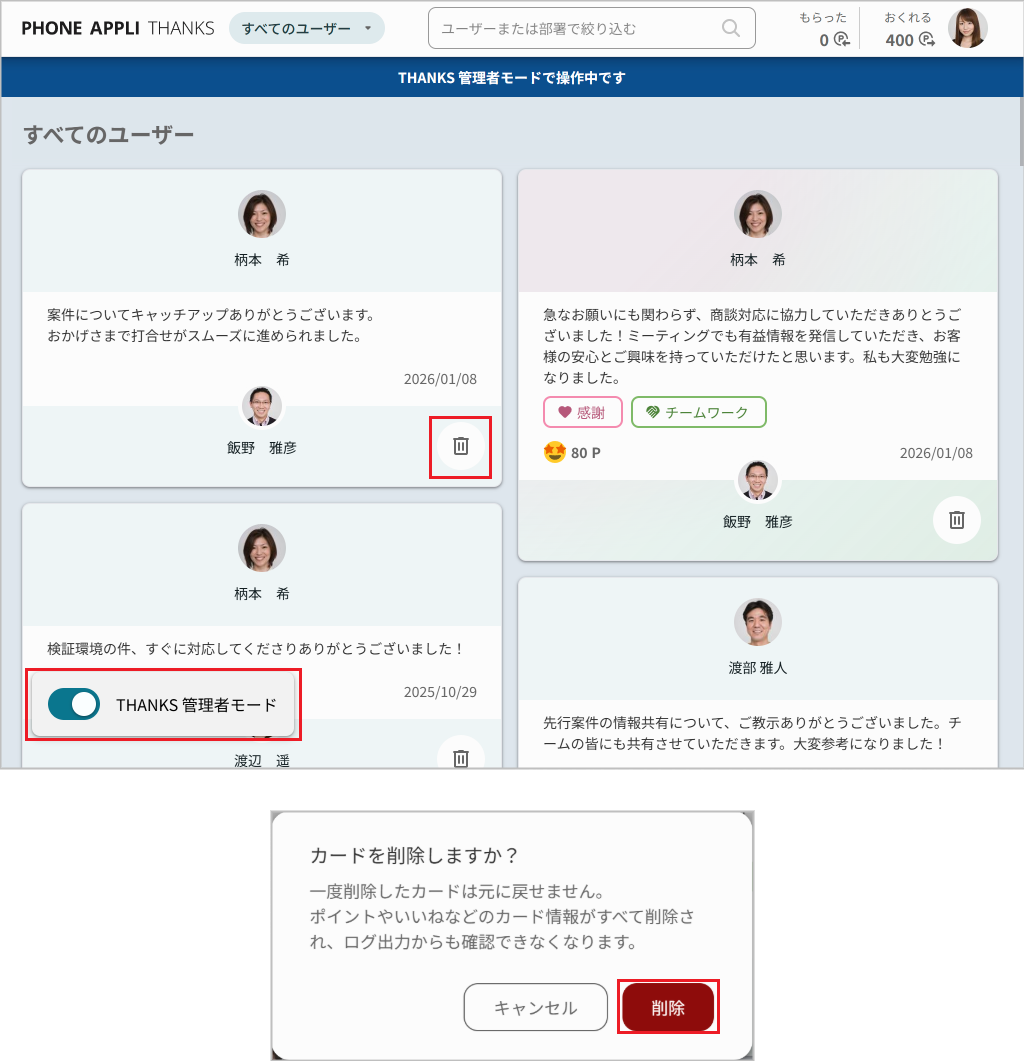This screenshot has height=1061, width=1024.
Task: Click 飯野 雅彦 sender avatar on first card
Action: [261, 407]
